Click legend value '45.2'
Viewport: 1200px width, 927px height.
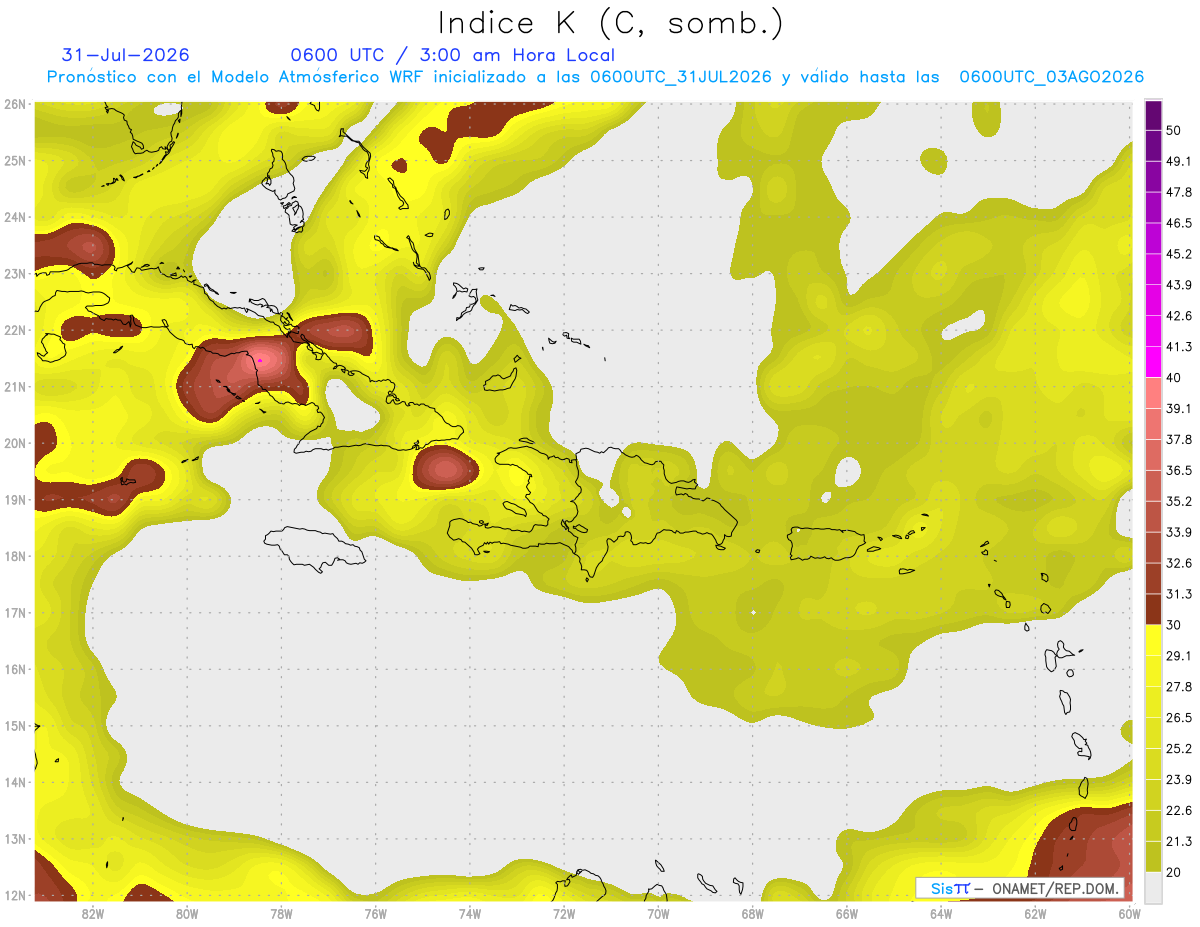coord(1178,254)
